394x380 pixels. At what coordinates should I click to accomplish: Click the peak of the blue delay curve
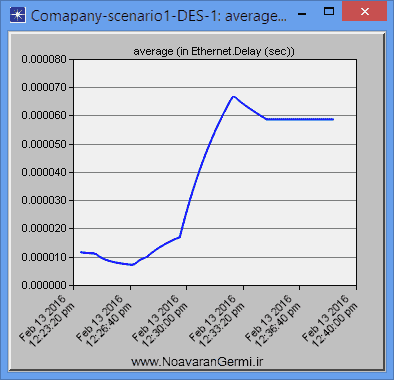pyautogui.click(x=233, y=97)
